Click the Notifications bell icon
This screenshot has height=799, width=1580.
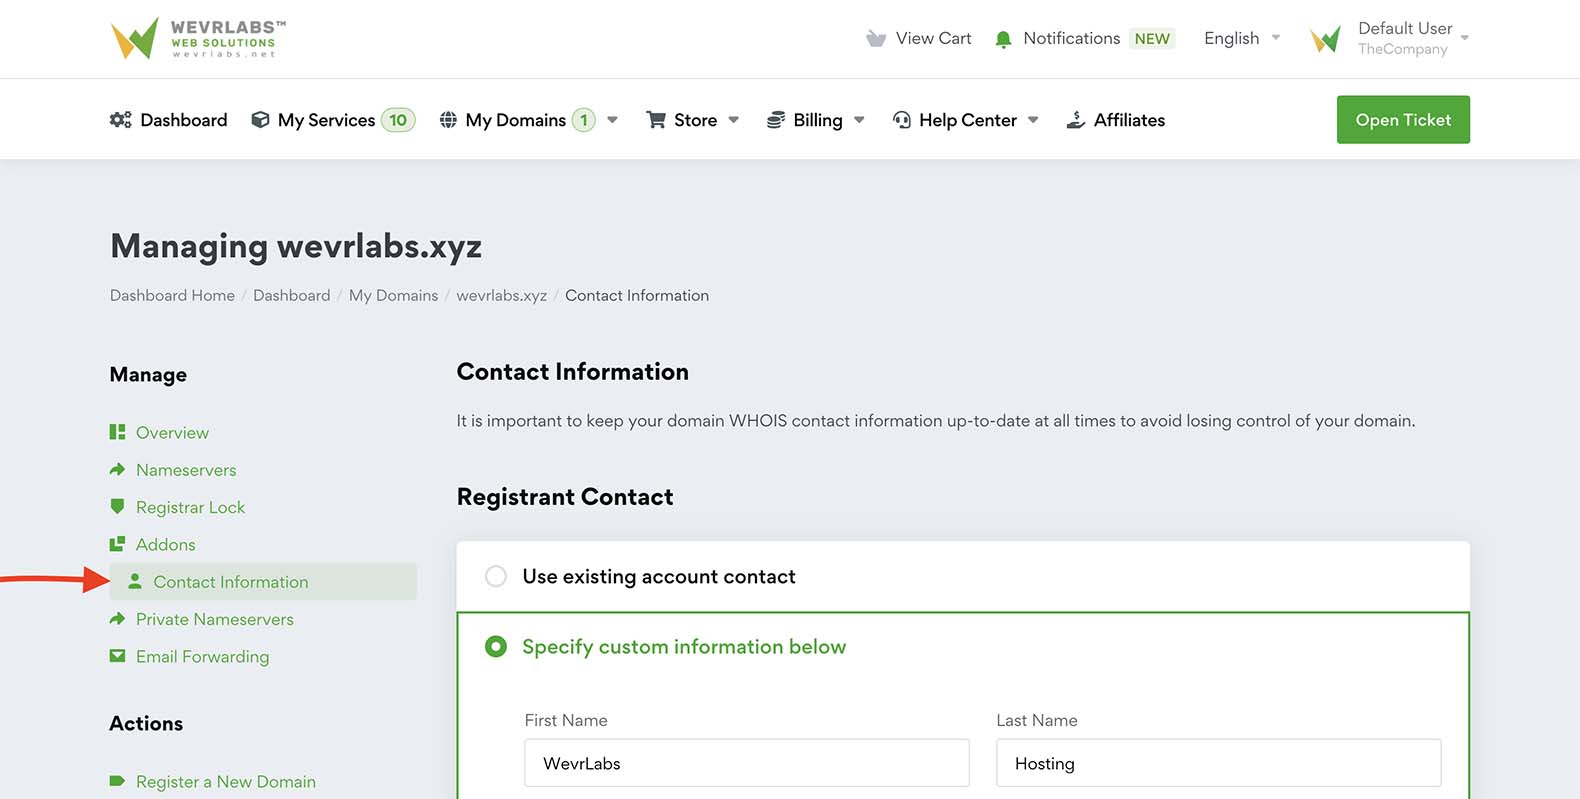[1003, 39]
